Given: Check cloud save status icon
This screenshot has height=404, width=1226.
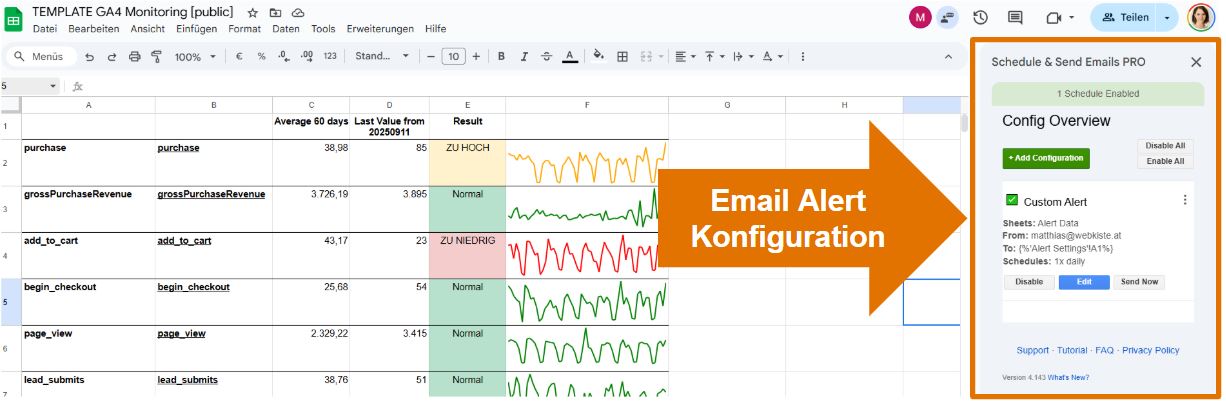Looking at the screenshot, I should coord(298,12).
